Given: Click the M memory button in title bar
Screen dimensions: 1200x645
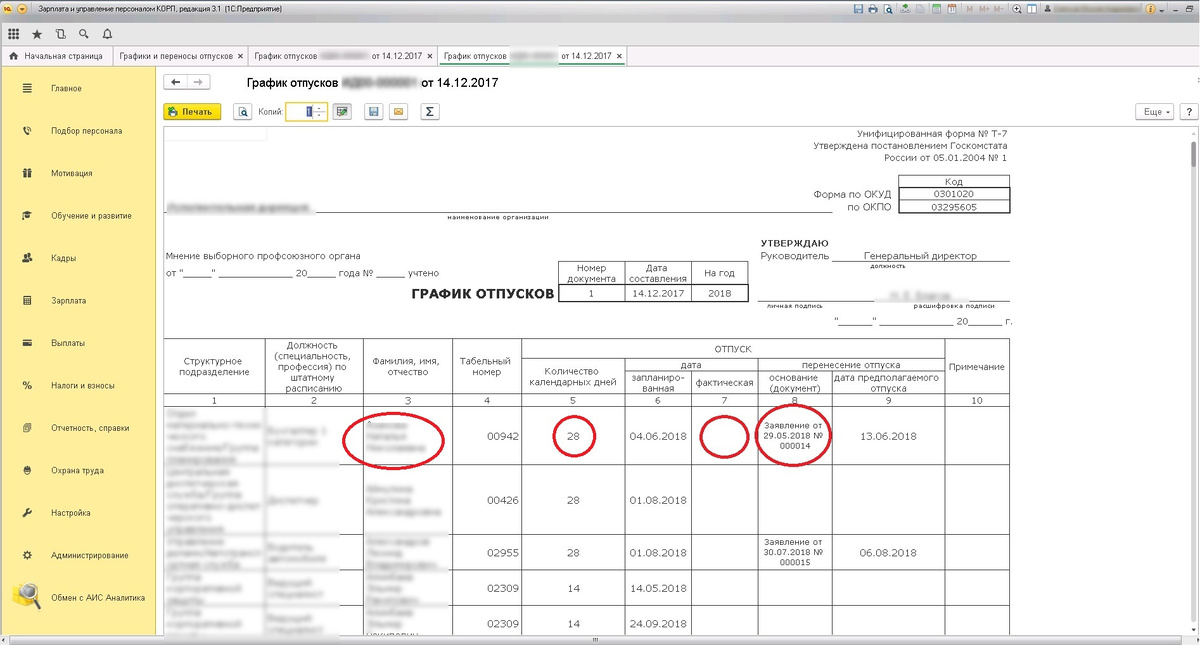Looking at the screenshot, I should pos(969,9).
